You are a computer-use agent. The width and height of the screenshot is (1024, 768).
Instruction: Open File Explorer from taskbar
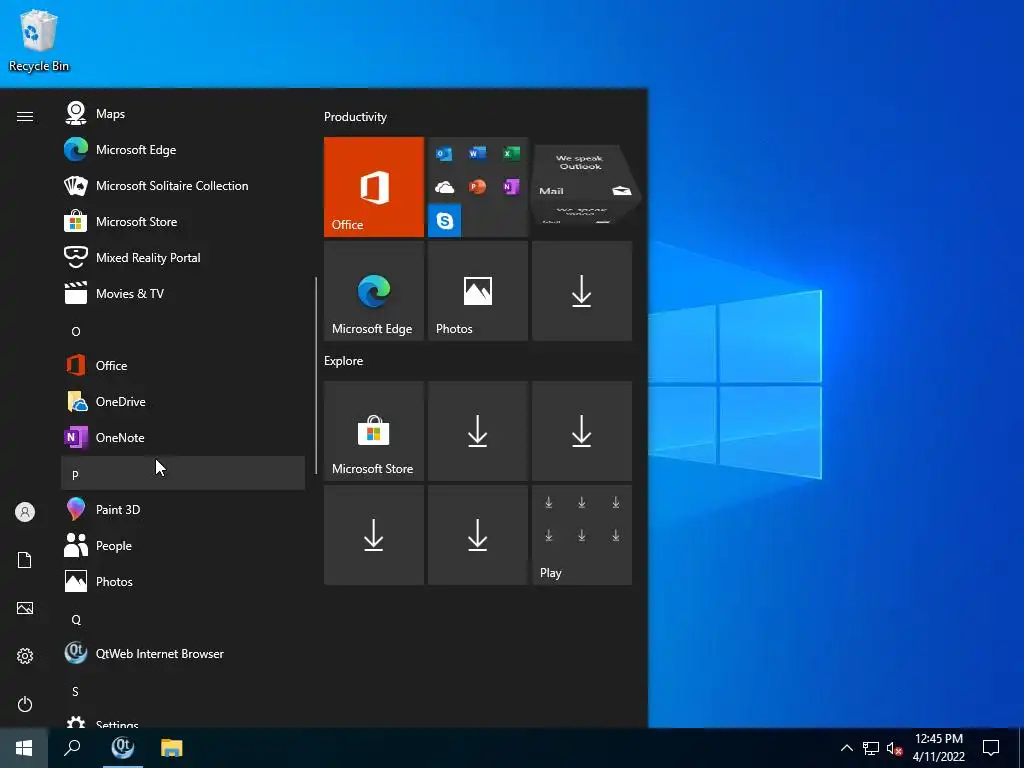172,748
